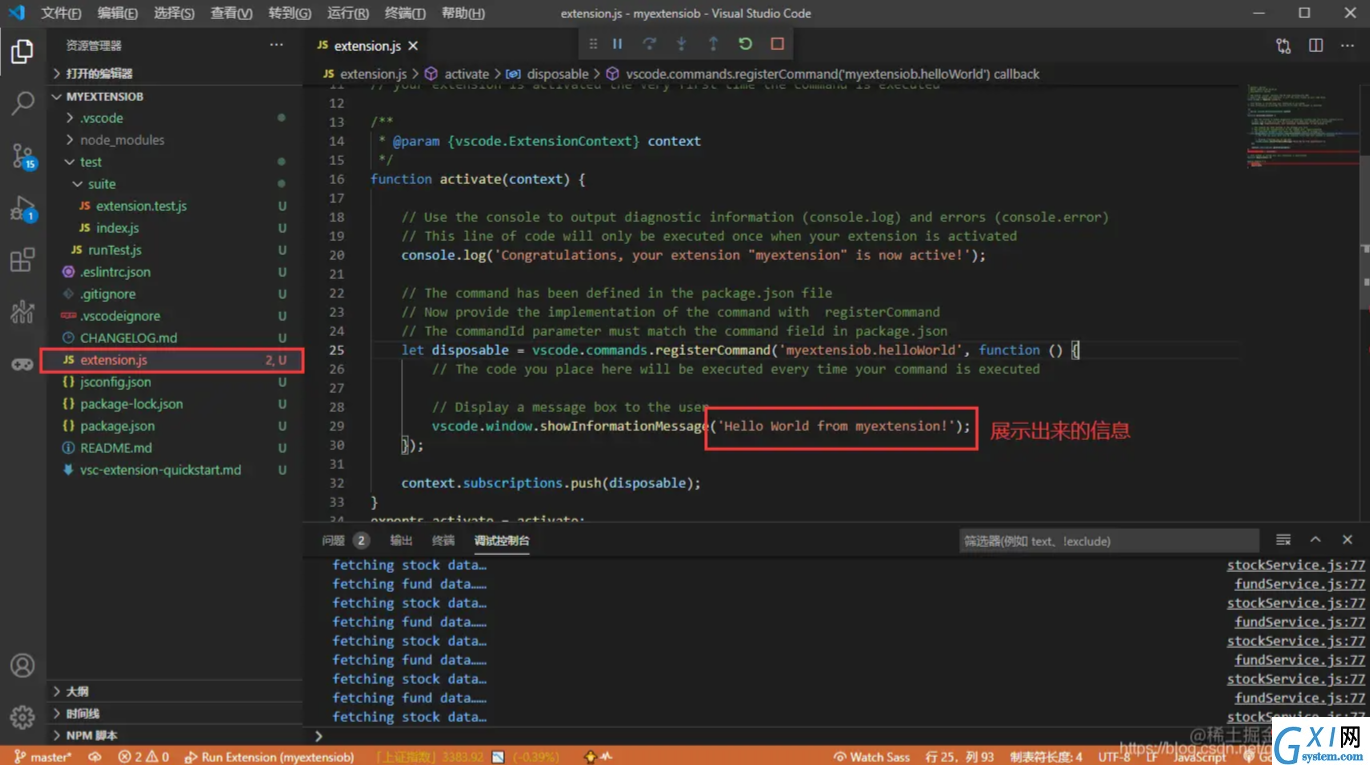This screenshot has width=1370, height=765.
Task: Open Explorer panel more actions ellipsis
Action: click(276, 45)
